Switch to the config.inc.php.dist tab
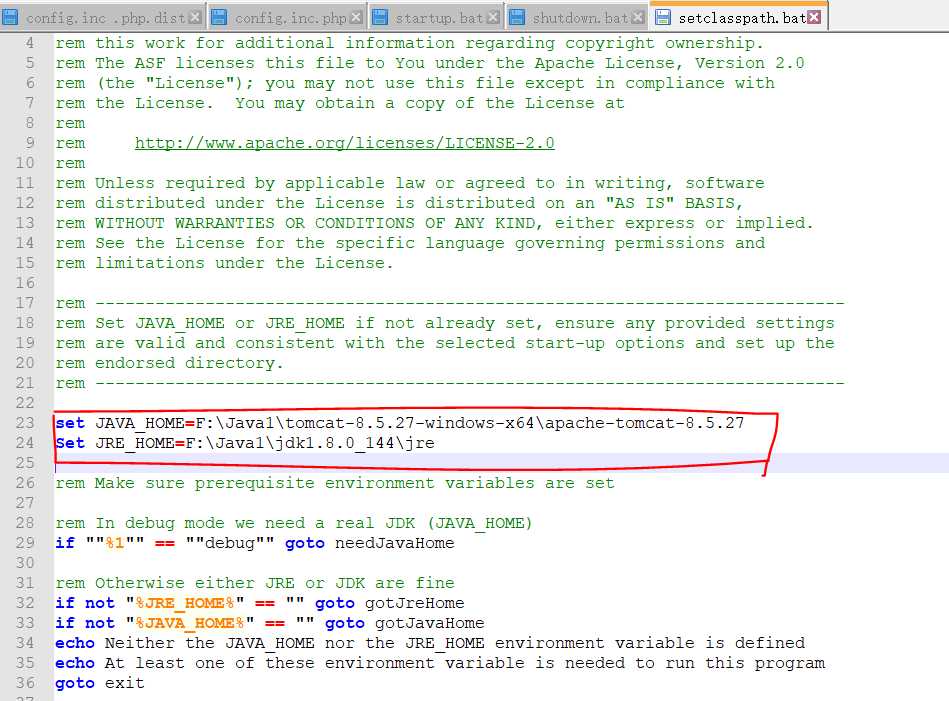949x701 pixels. coord(105,18)
